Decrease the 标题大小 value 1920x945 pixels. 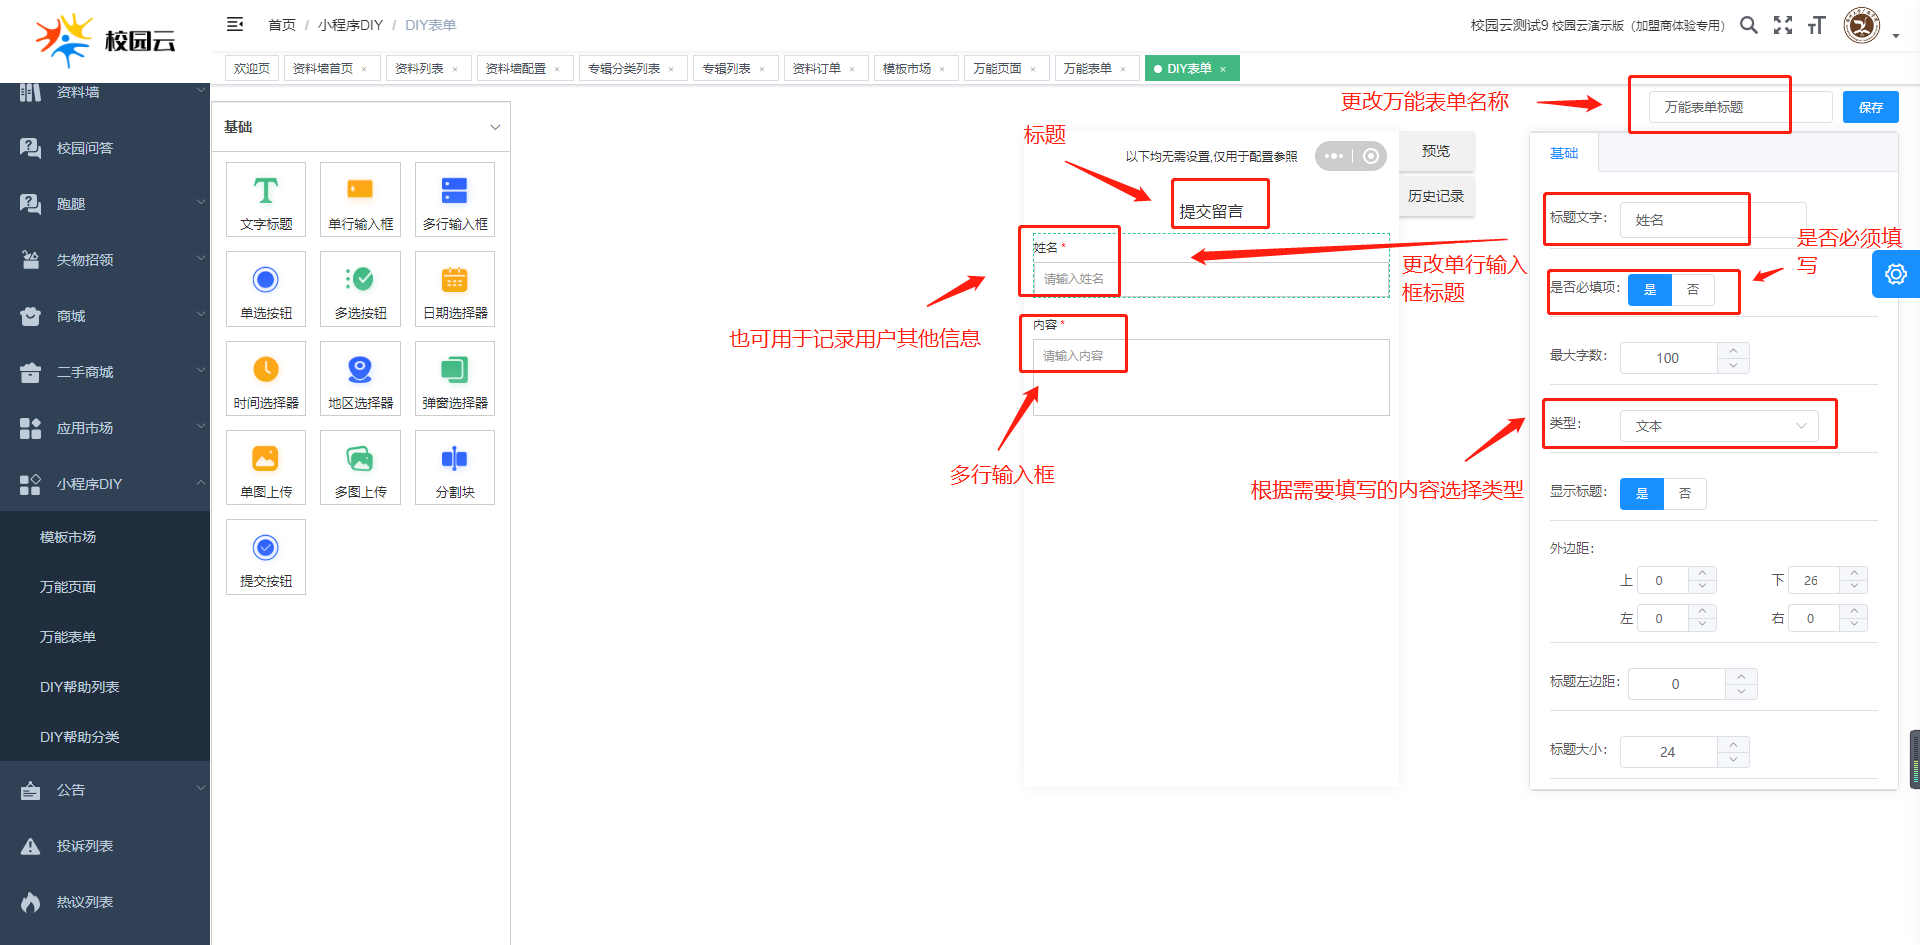coord(1733,760)
